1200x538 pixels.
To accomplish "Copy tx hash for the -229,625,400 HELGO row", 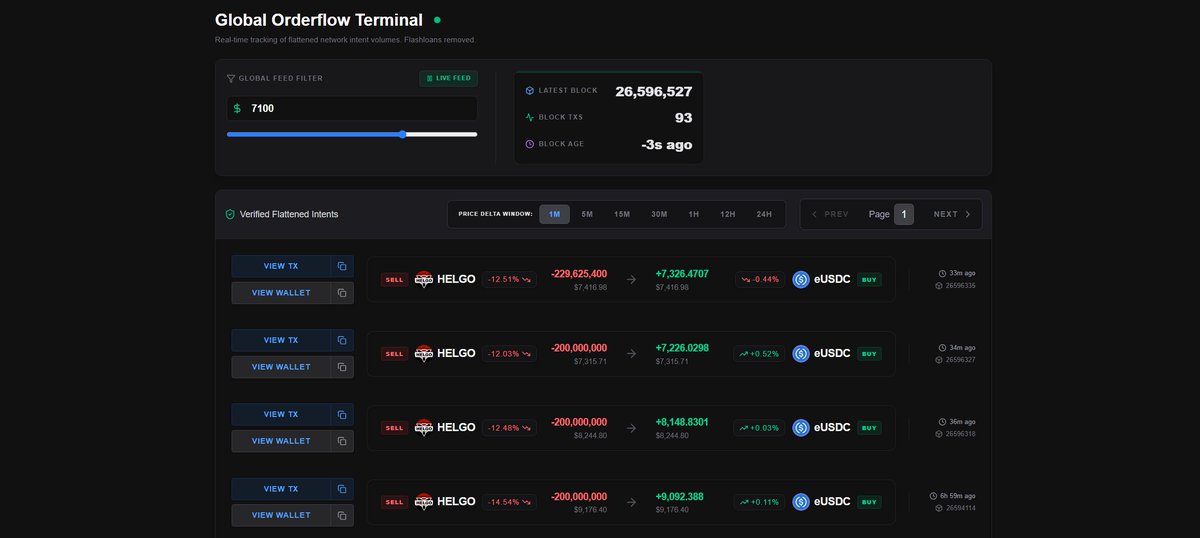I will click(x=342, y=266).
